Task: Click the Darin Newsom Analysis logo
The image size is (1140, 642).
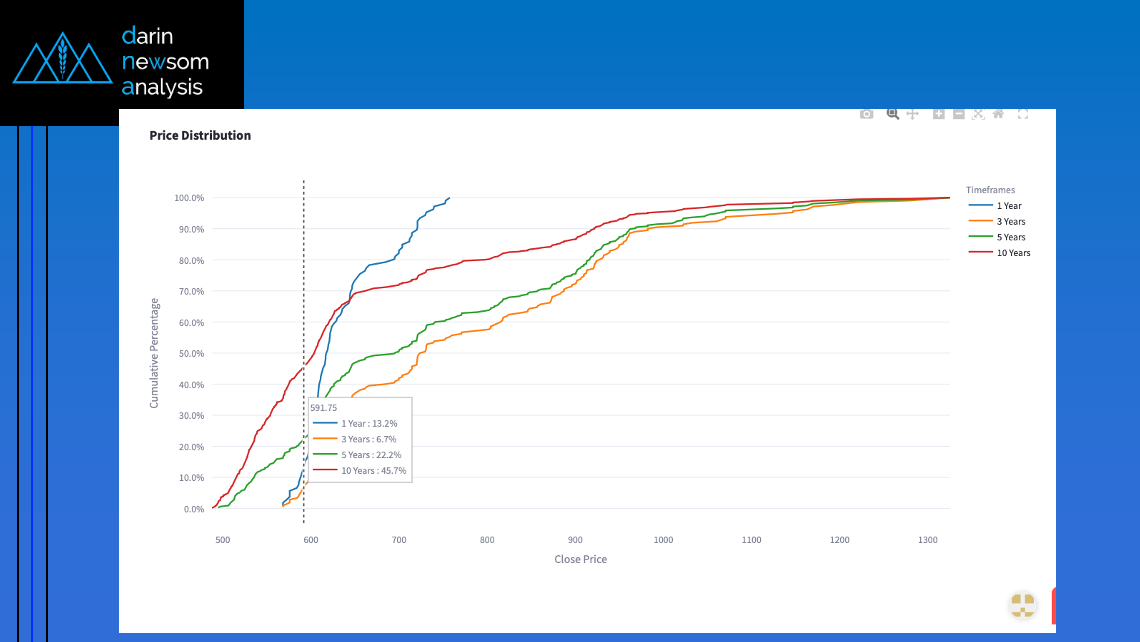Action: (x=121, y=61)
